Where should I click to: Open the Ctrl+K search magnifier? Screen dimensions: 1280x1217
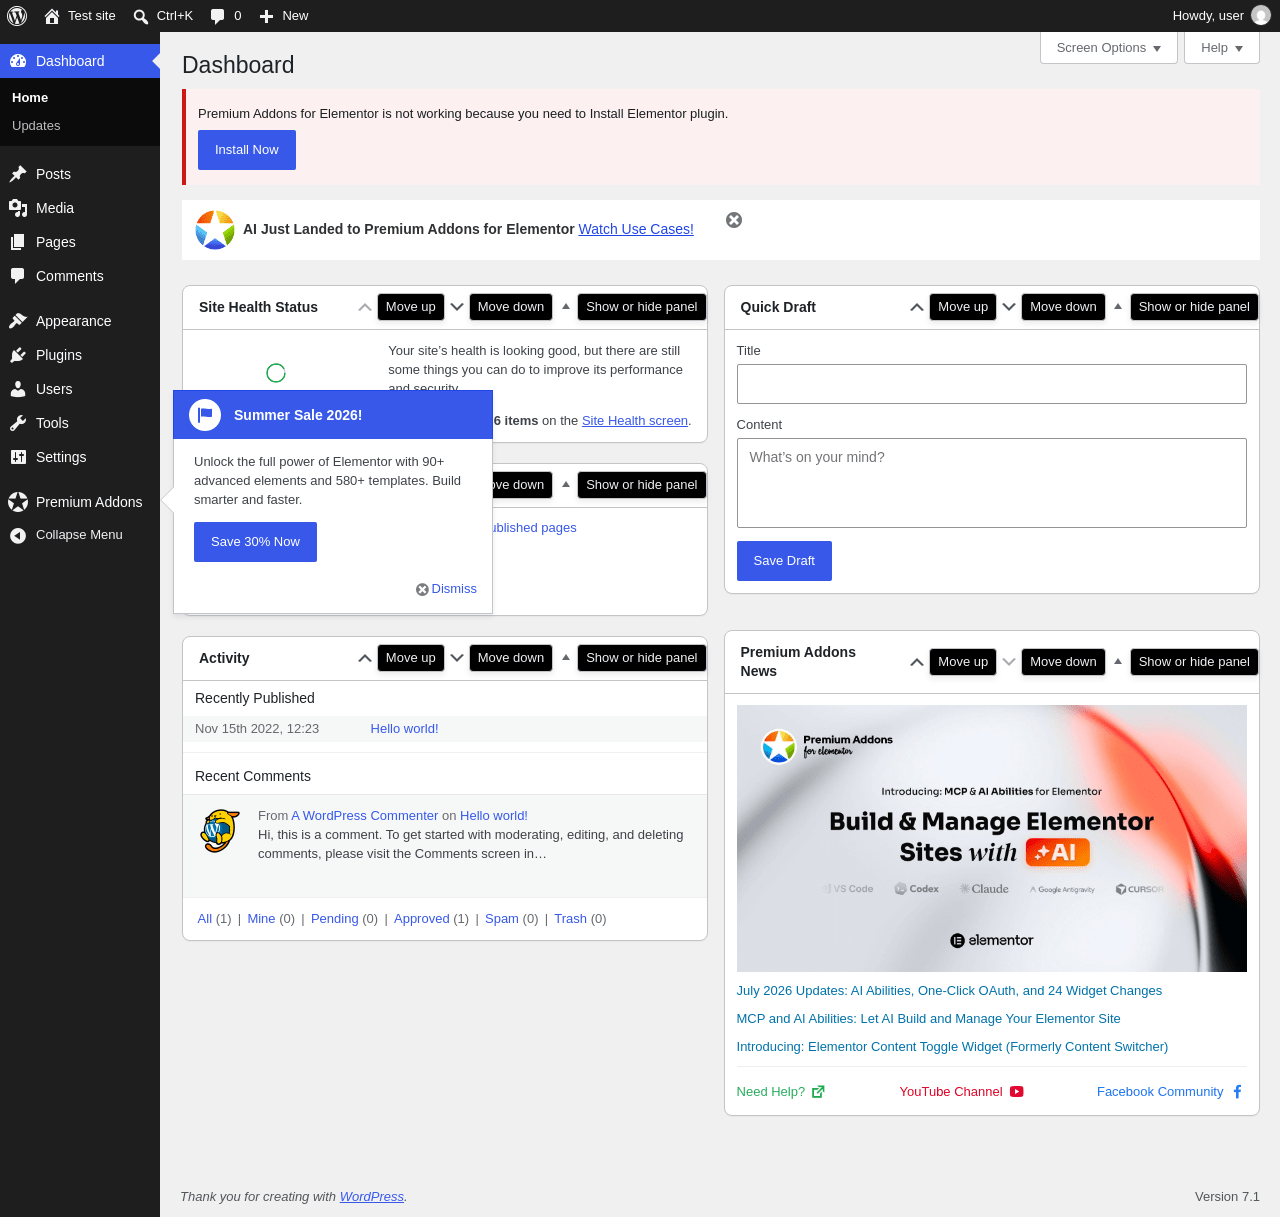141,16
